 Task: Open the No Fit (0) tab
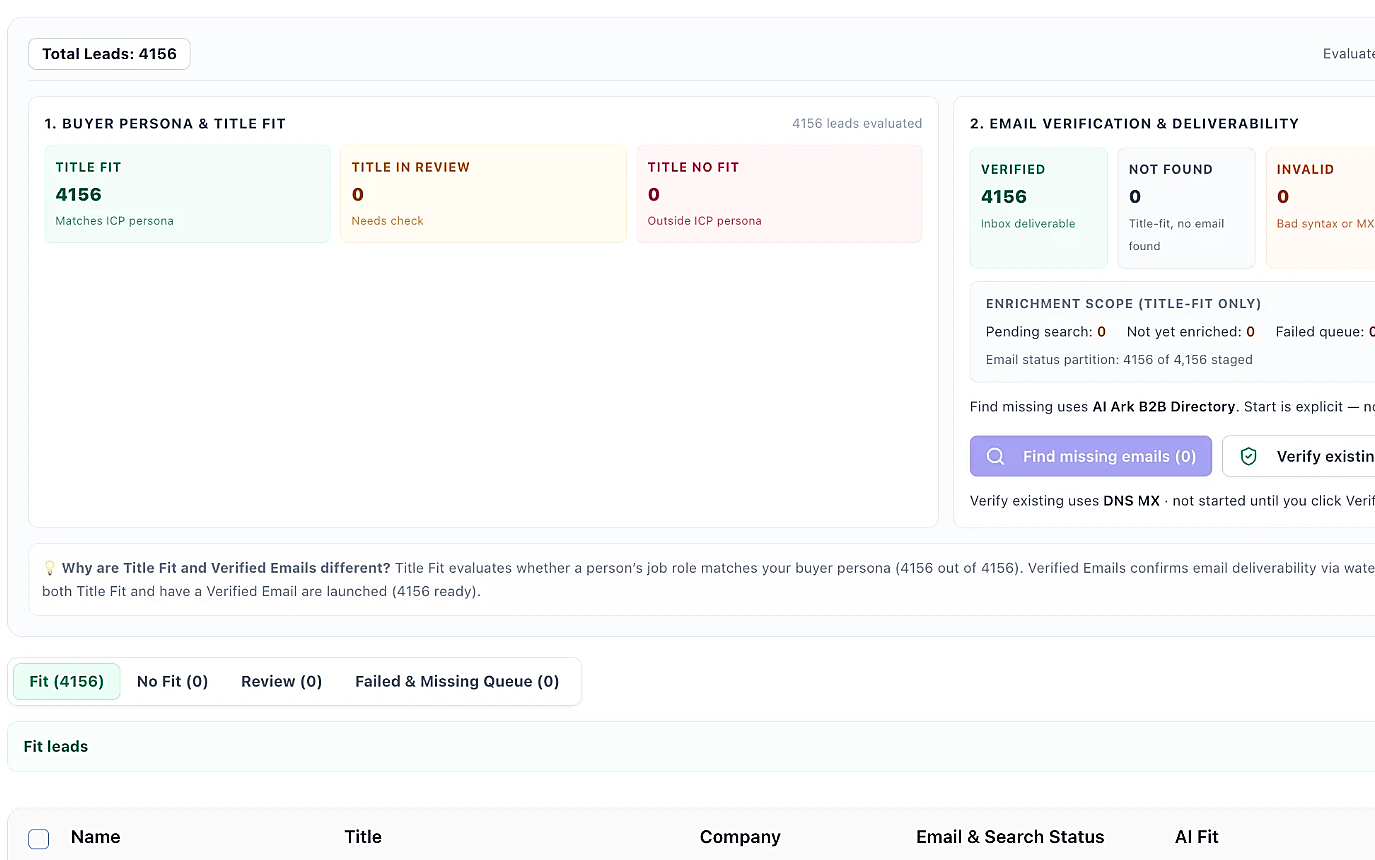pos(172,681)
